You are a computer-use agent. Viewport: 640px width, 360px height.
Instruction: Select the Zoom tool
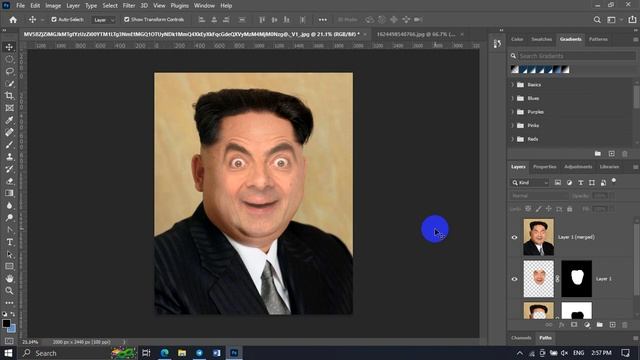click(9, 291)
